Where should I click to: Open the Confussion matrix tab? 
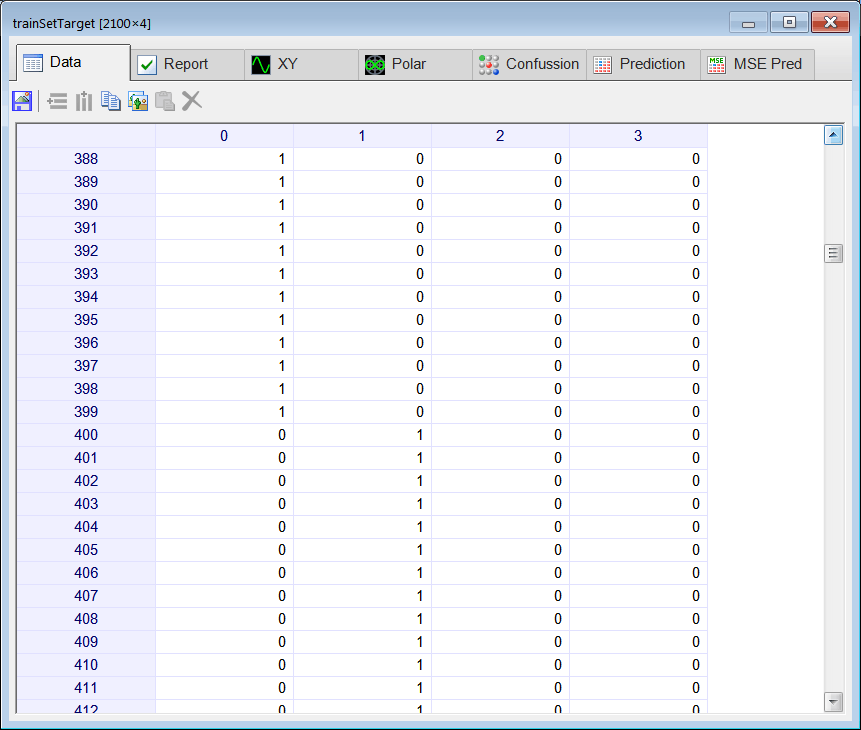[529, 64]
